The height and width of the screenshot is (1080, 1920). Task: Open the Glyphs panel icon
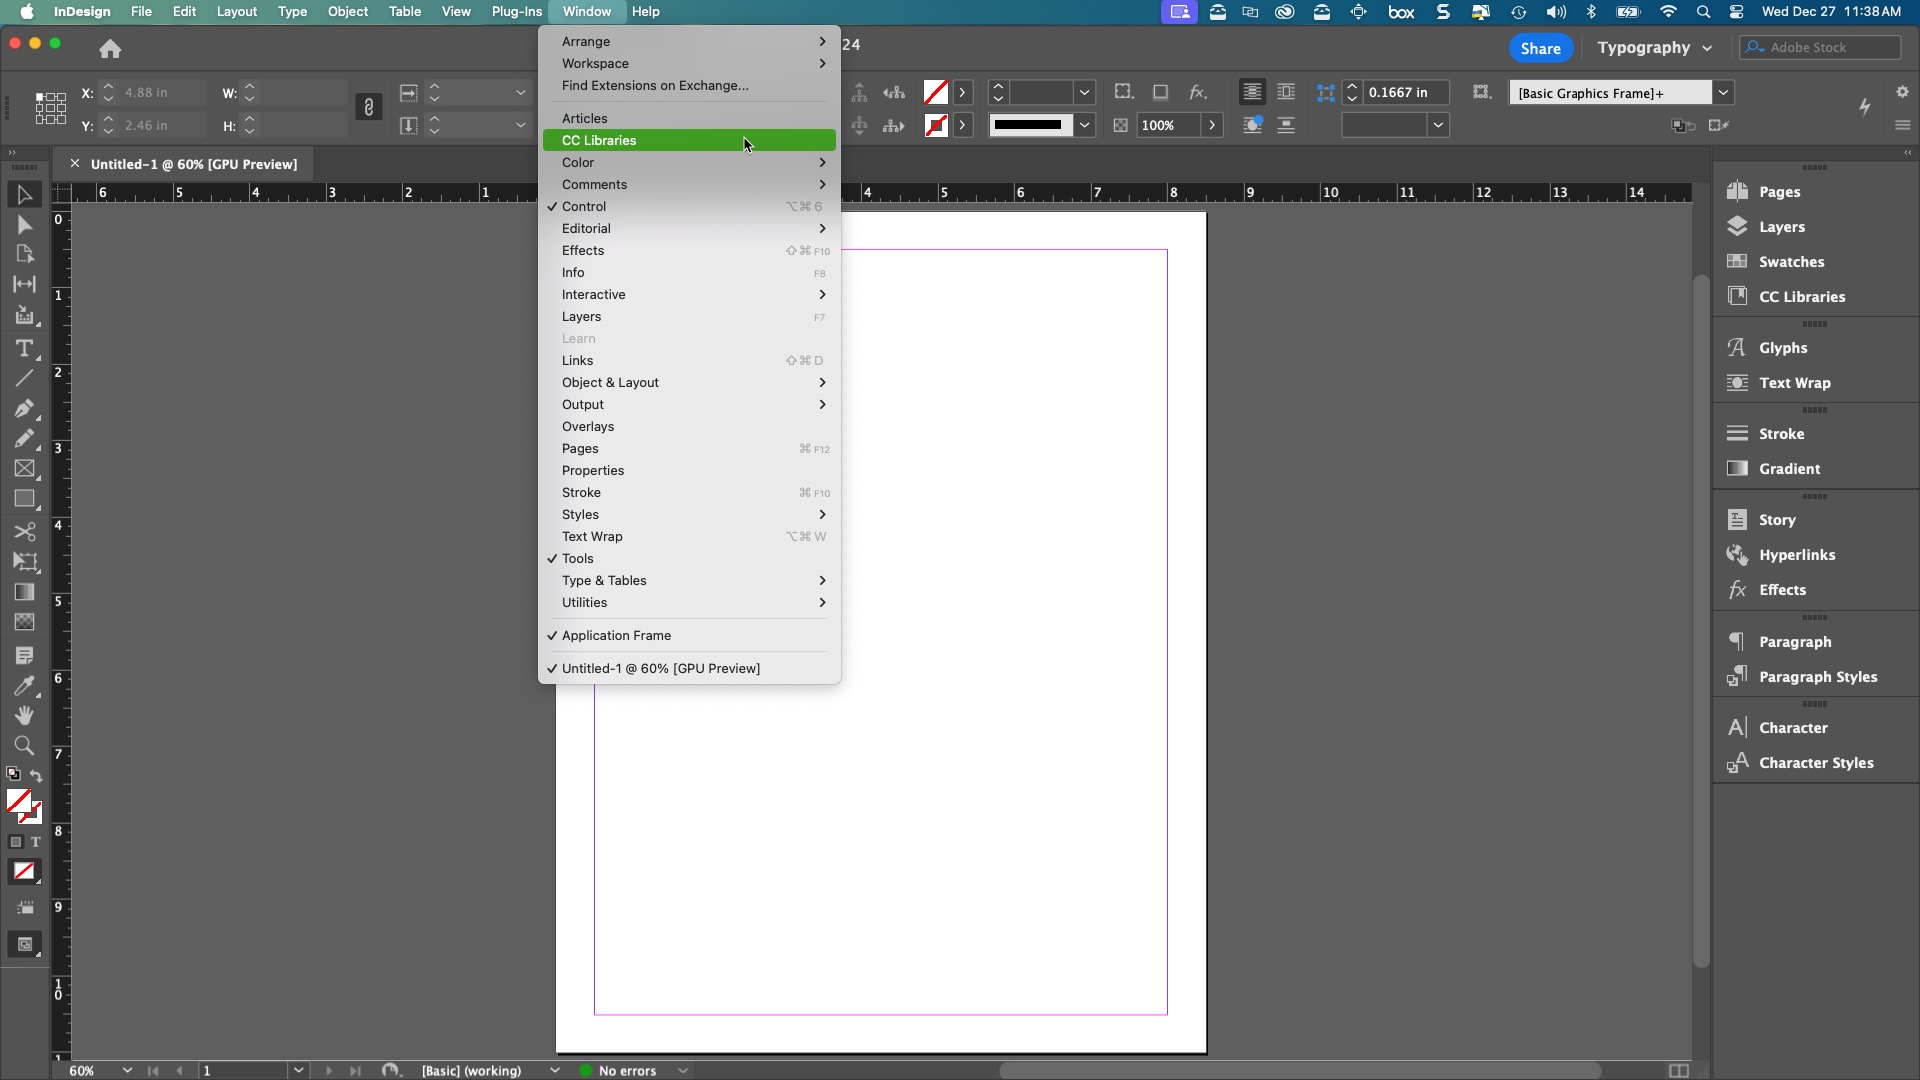tap(1737, 347)
